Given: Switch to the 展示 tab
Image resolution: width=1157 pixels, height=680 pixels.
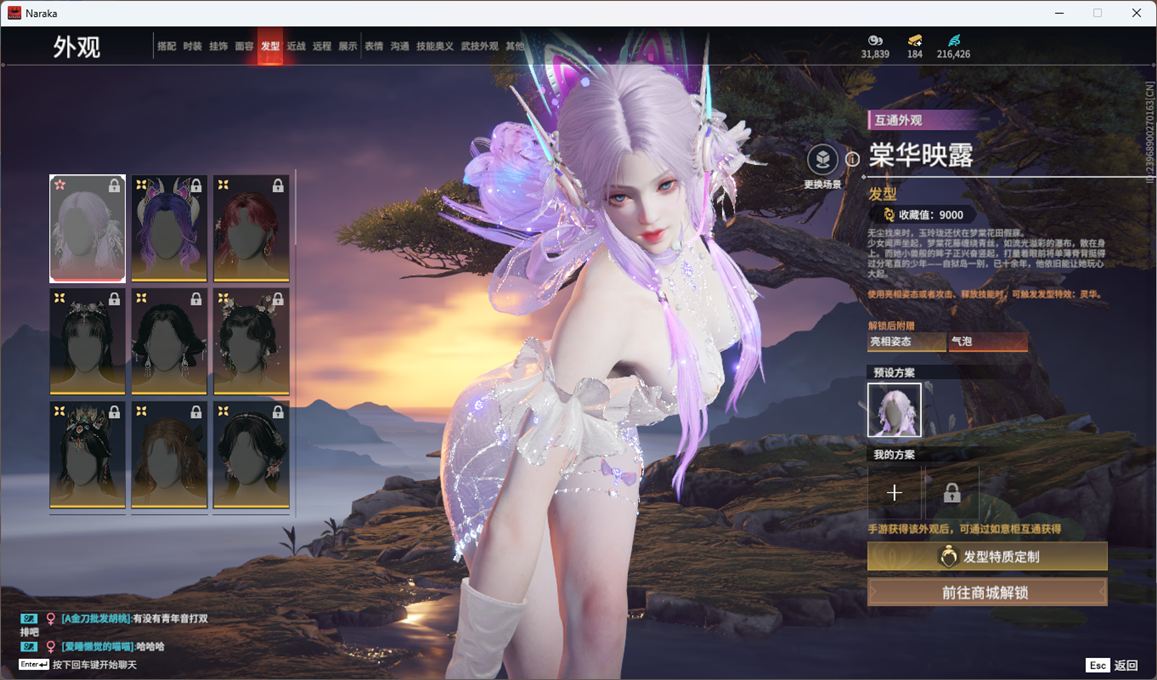Looking at the screenshot, I should (348, 46).
